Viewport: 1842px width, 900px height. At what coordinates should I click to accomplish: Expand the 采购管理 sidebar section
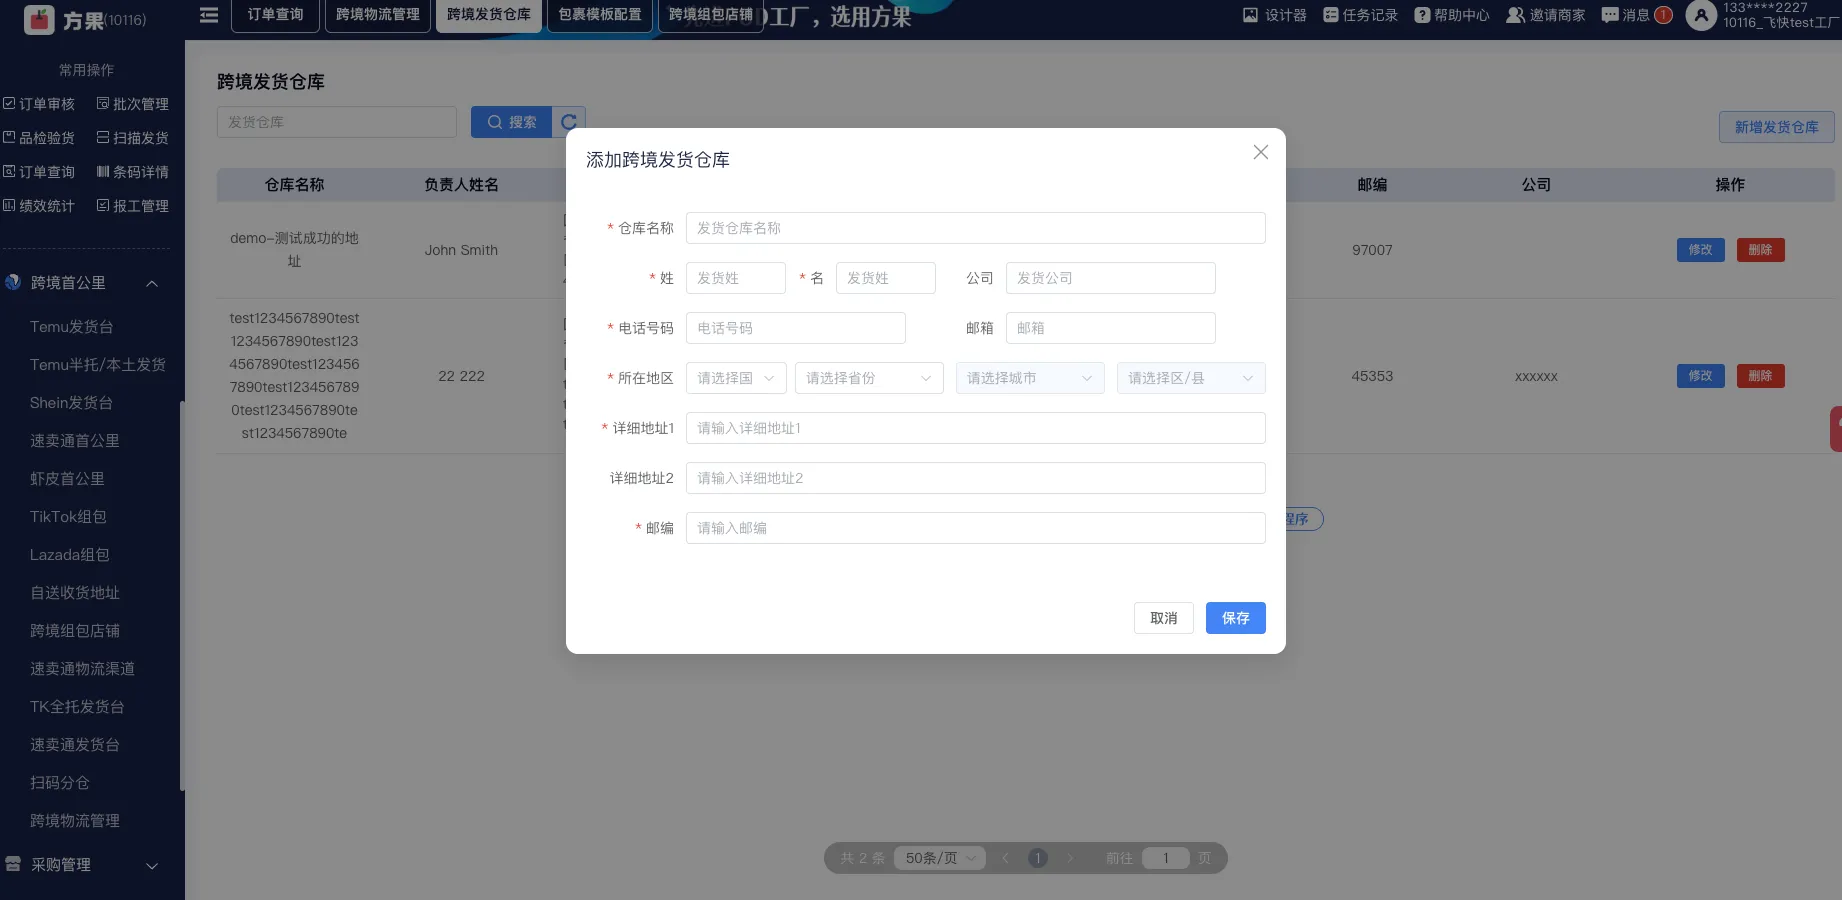point(151,865)
